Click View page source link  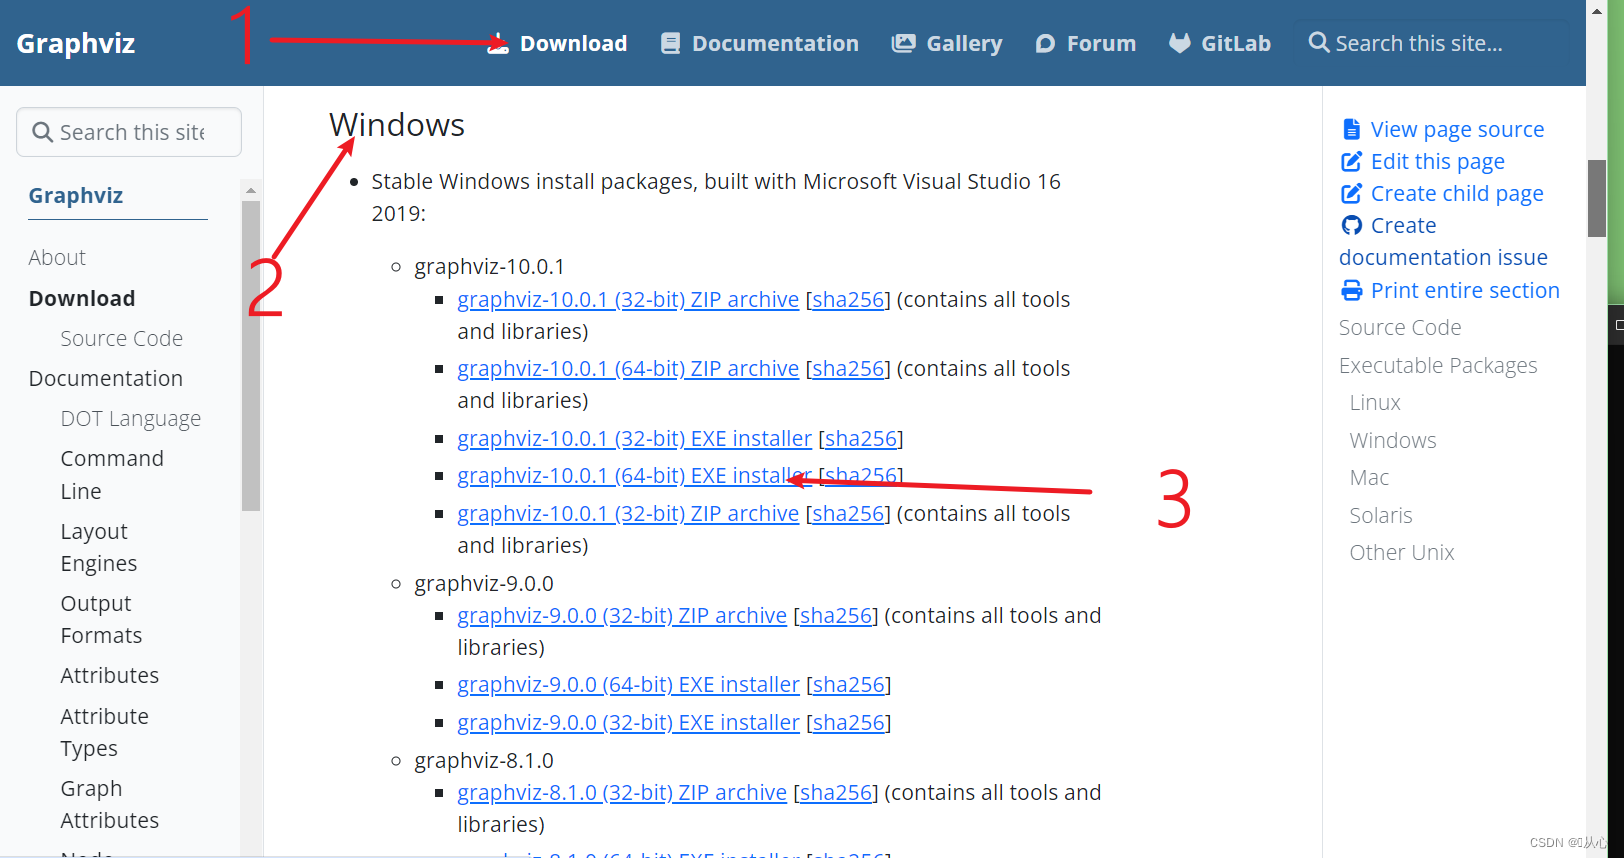point(1457,130)
